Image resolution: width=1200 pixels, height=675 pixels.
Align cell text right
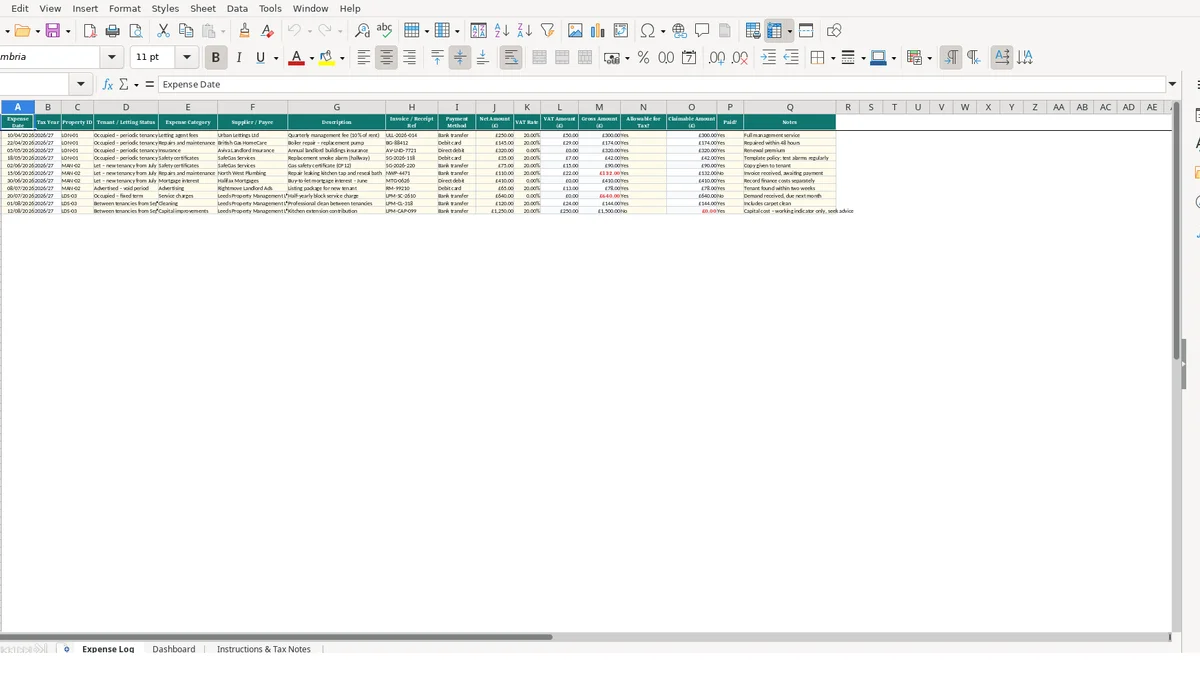pos(409,58)
